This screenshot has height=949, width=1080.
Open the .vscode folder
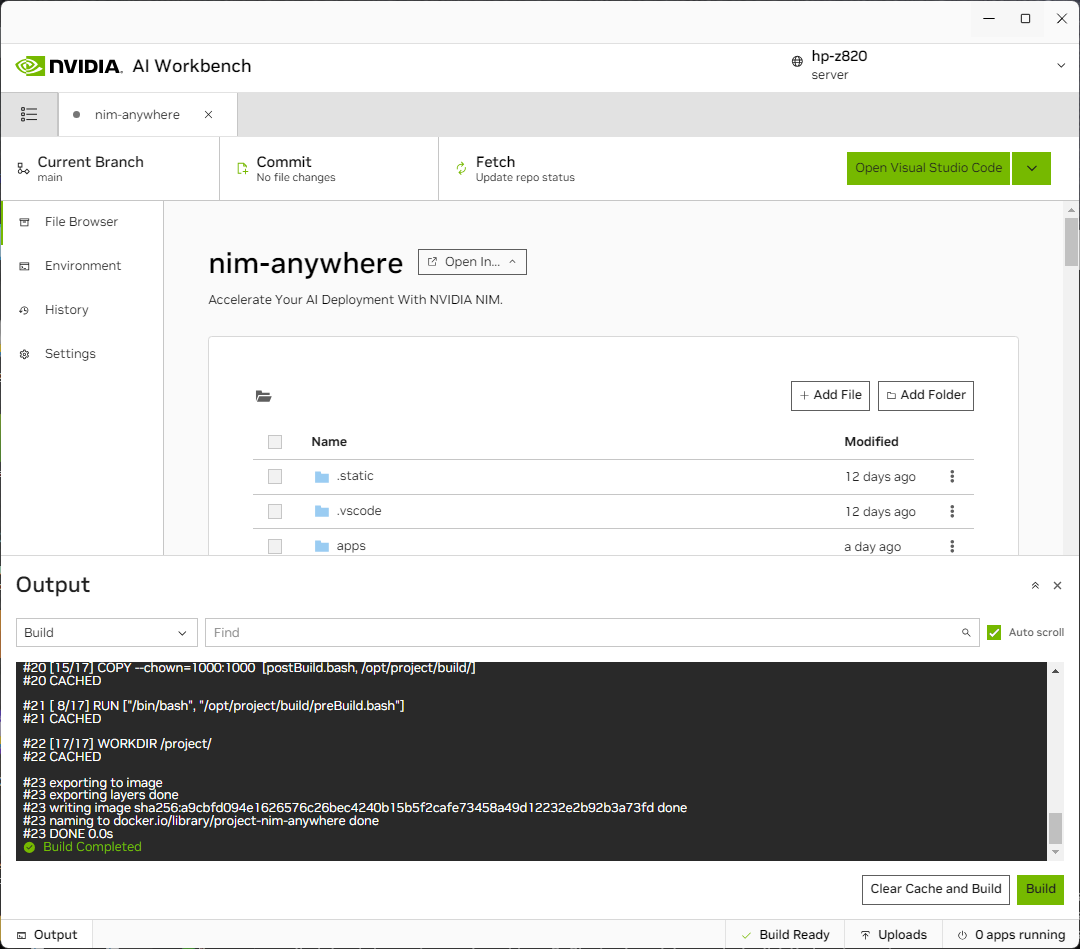359,511
